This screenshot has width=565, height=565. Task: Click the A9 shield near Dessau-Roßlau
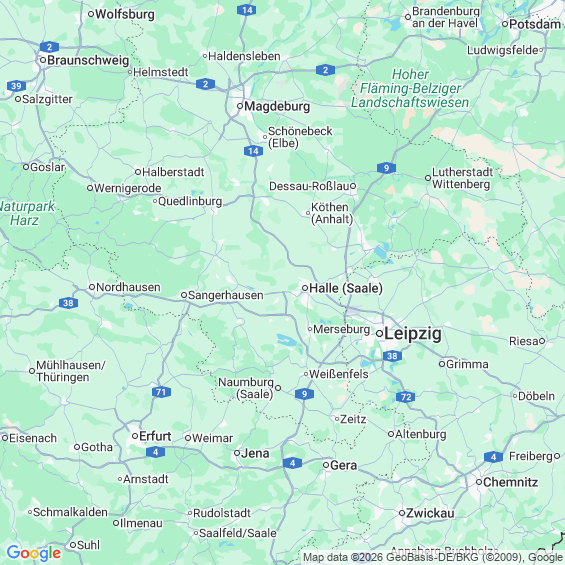coord(386,168)
